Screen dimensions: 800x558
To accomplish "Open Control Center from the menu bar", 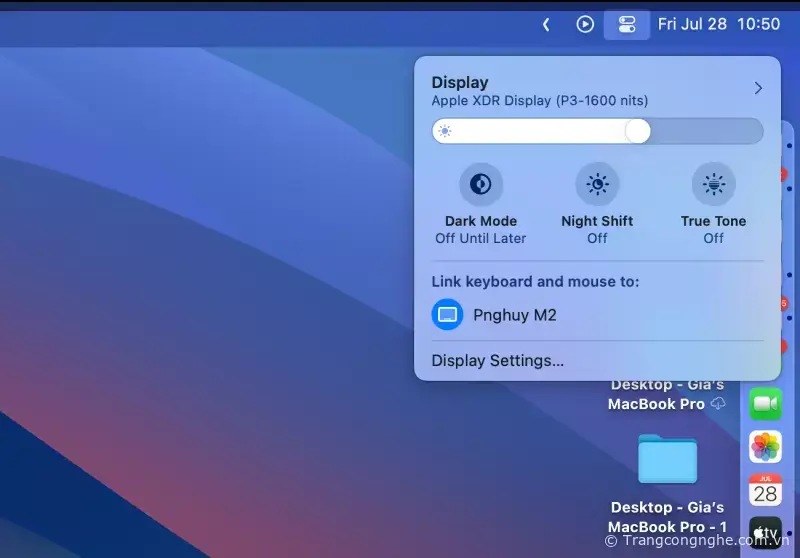I will (x=627, y=24).
